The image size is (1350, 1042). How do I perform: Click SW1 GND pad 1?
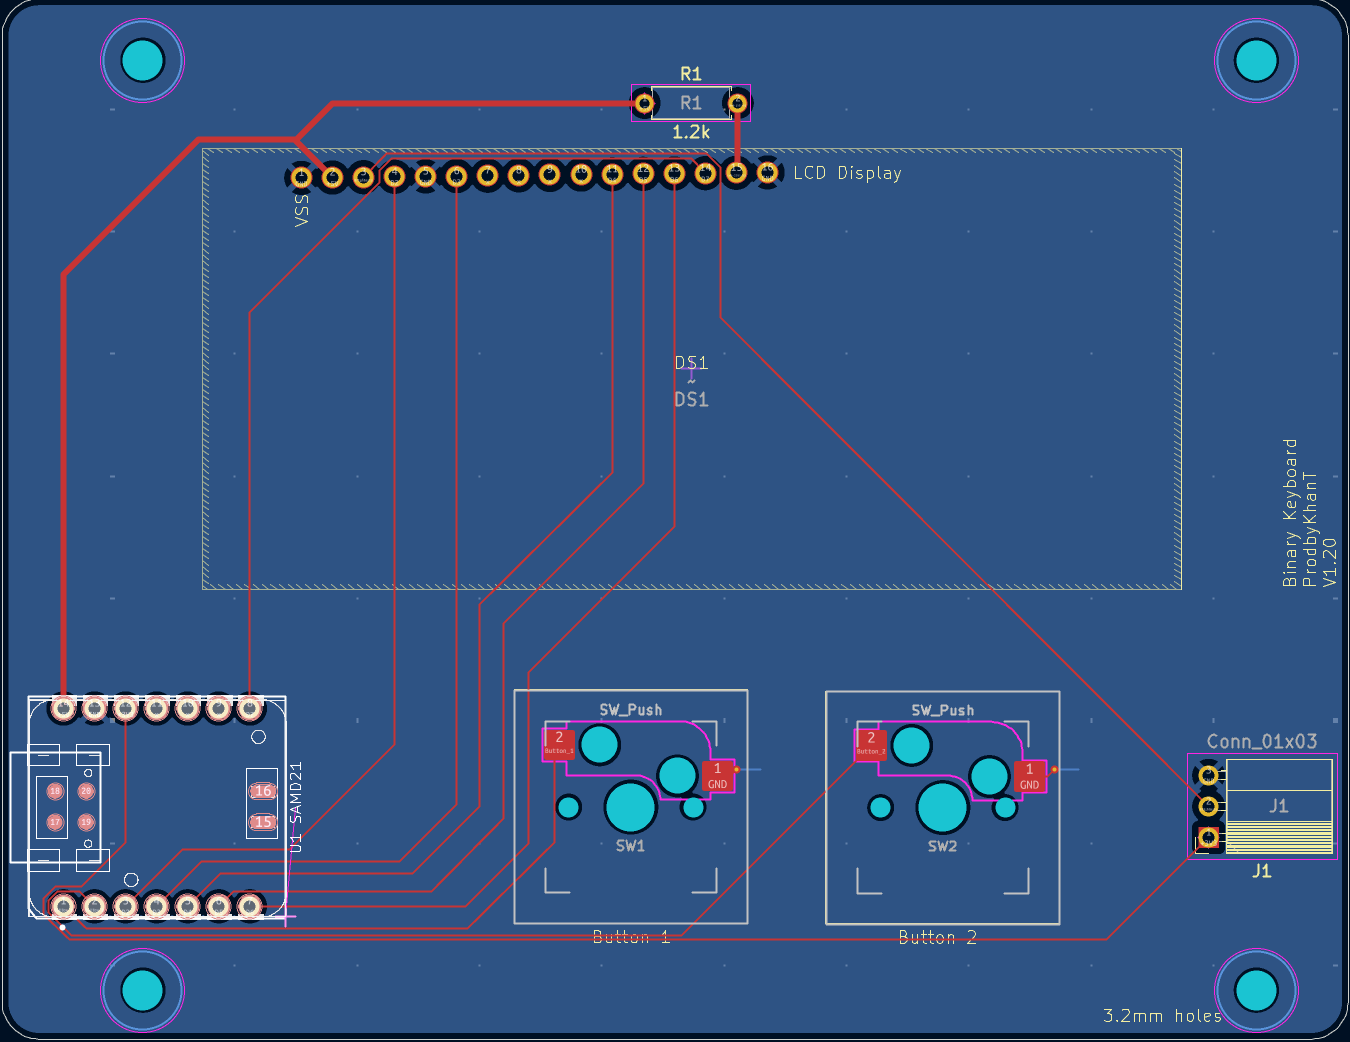(718, 776)
